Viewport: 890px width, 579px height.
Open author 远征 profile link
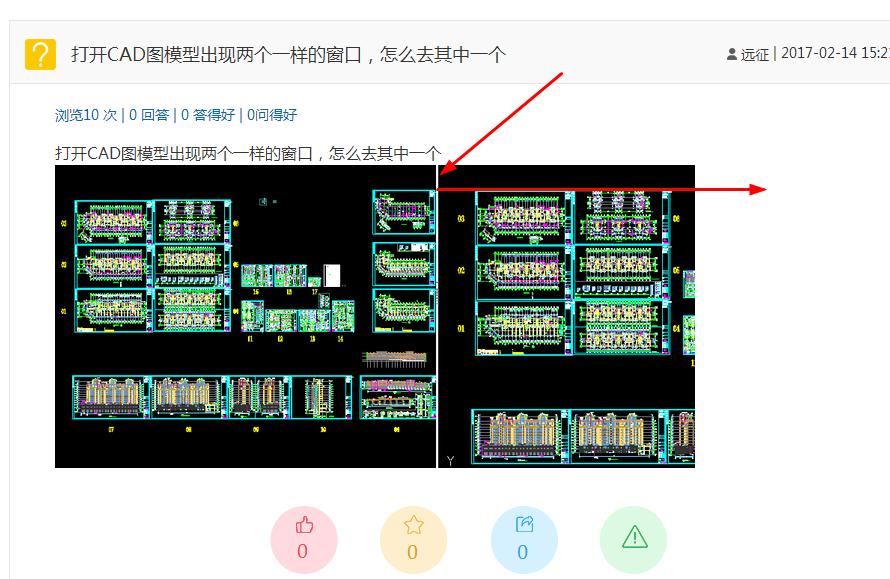click(x=754, y=54)
